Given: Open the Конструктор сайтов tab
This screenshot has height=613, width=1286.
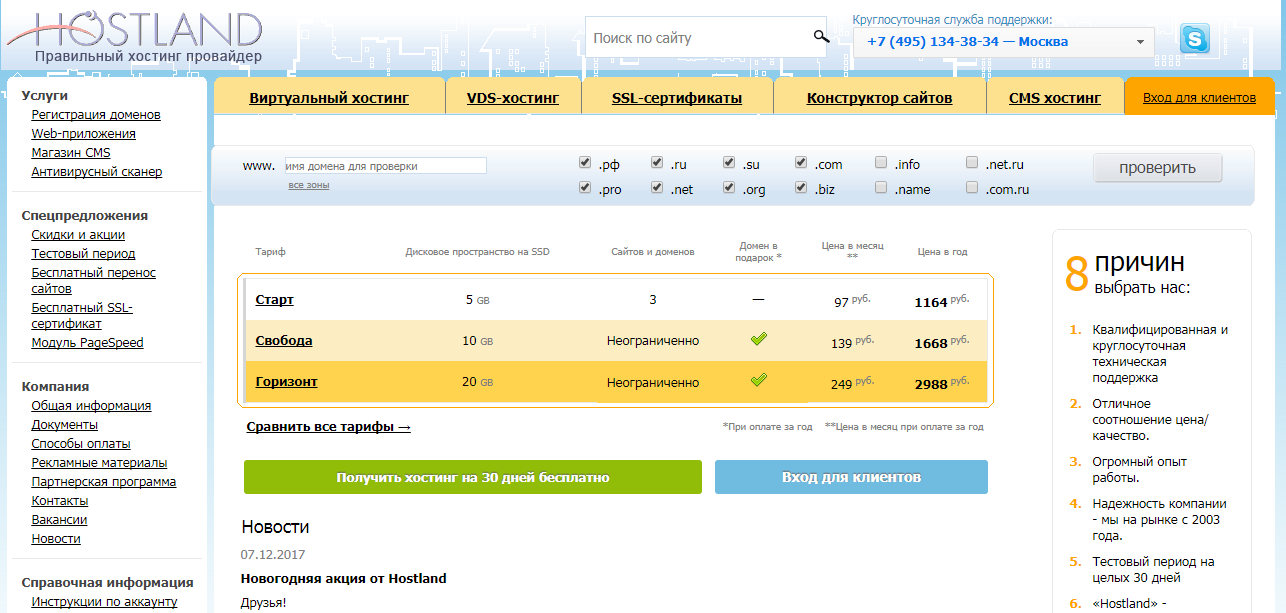Looking at the screenshot, I should [x=879, y=95].
